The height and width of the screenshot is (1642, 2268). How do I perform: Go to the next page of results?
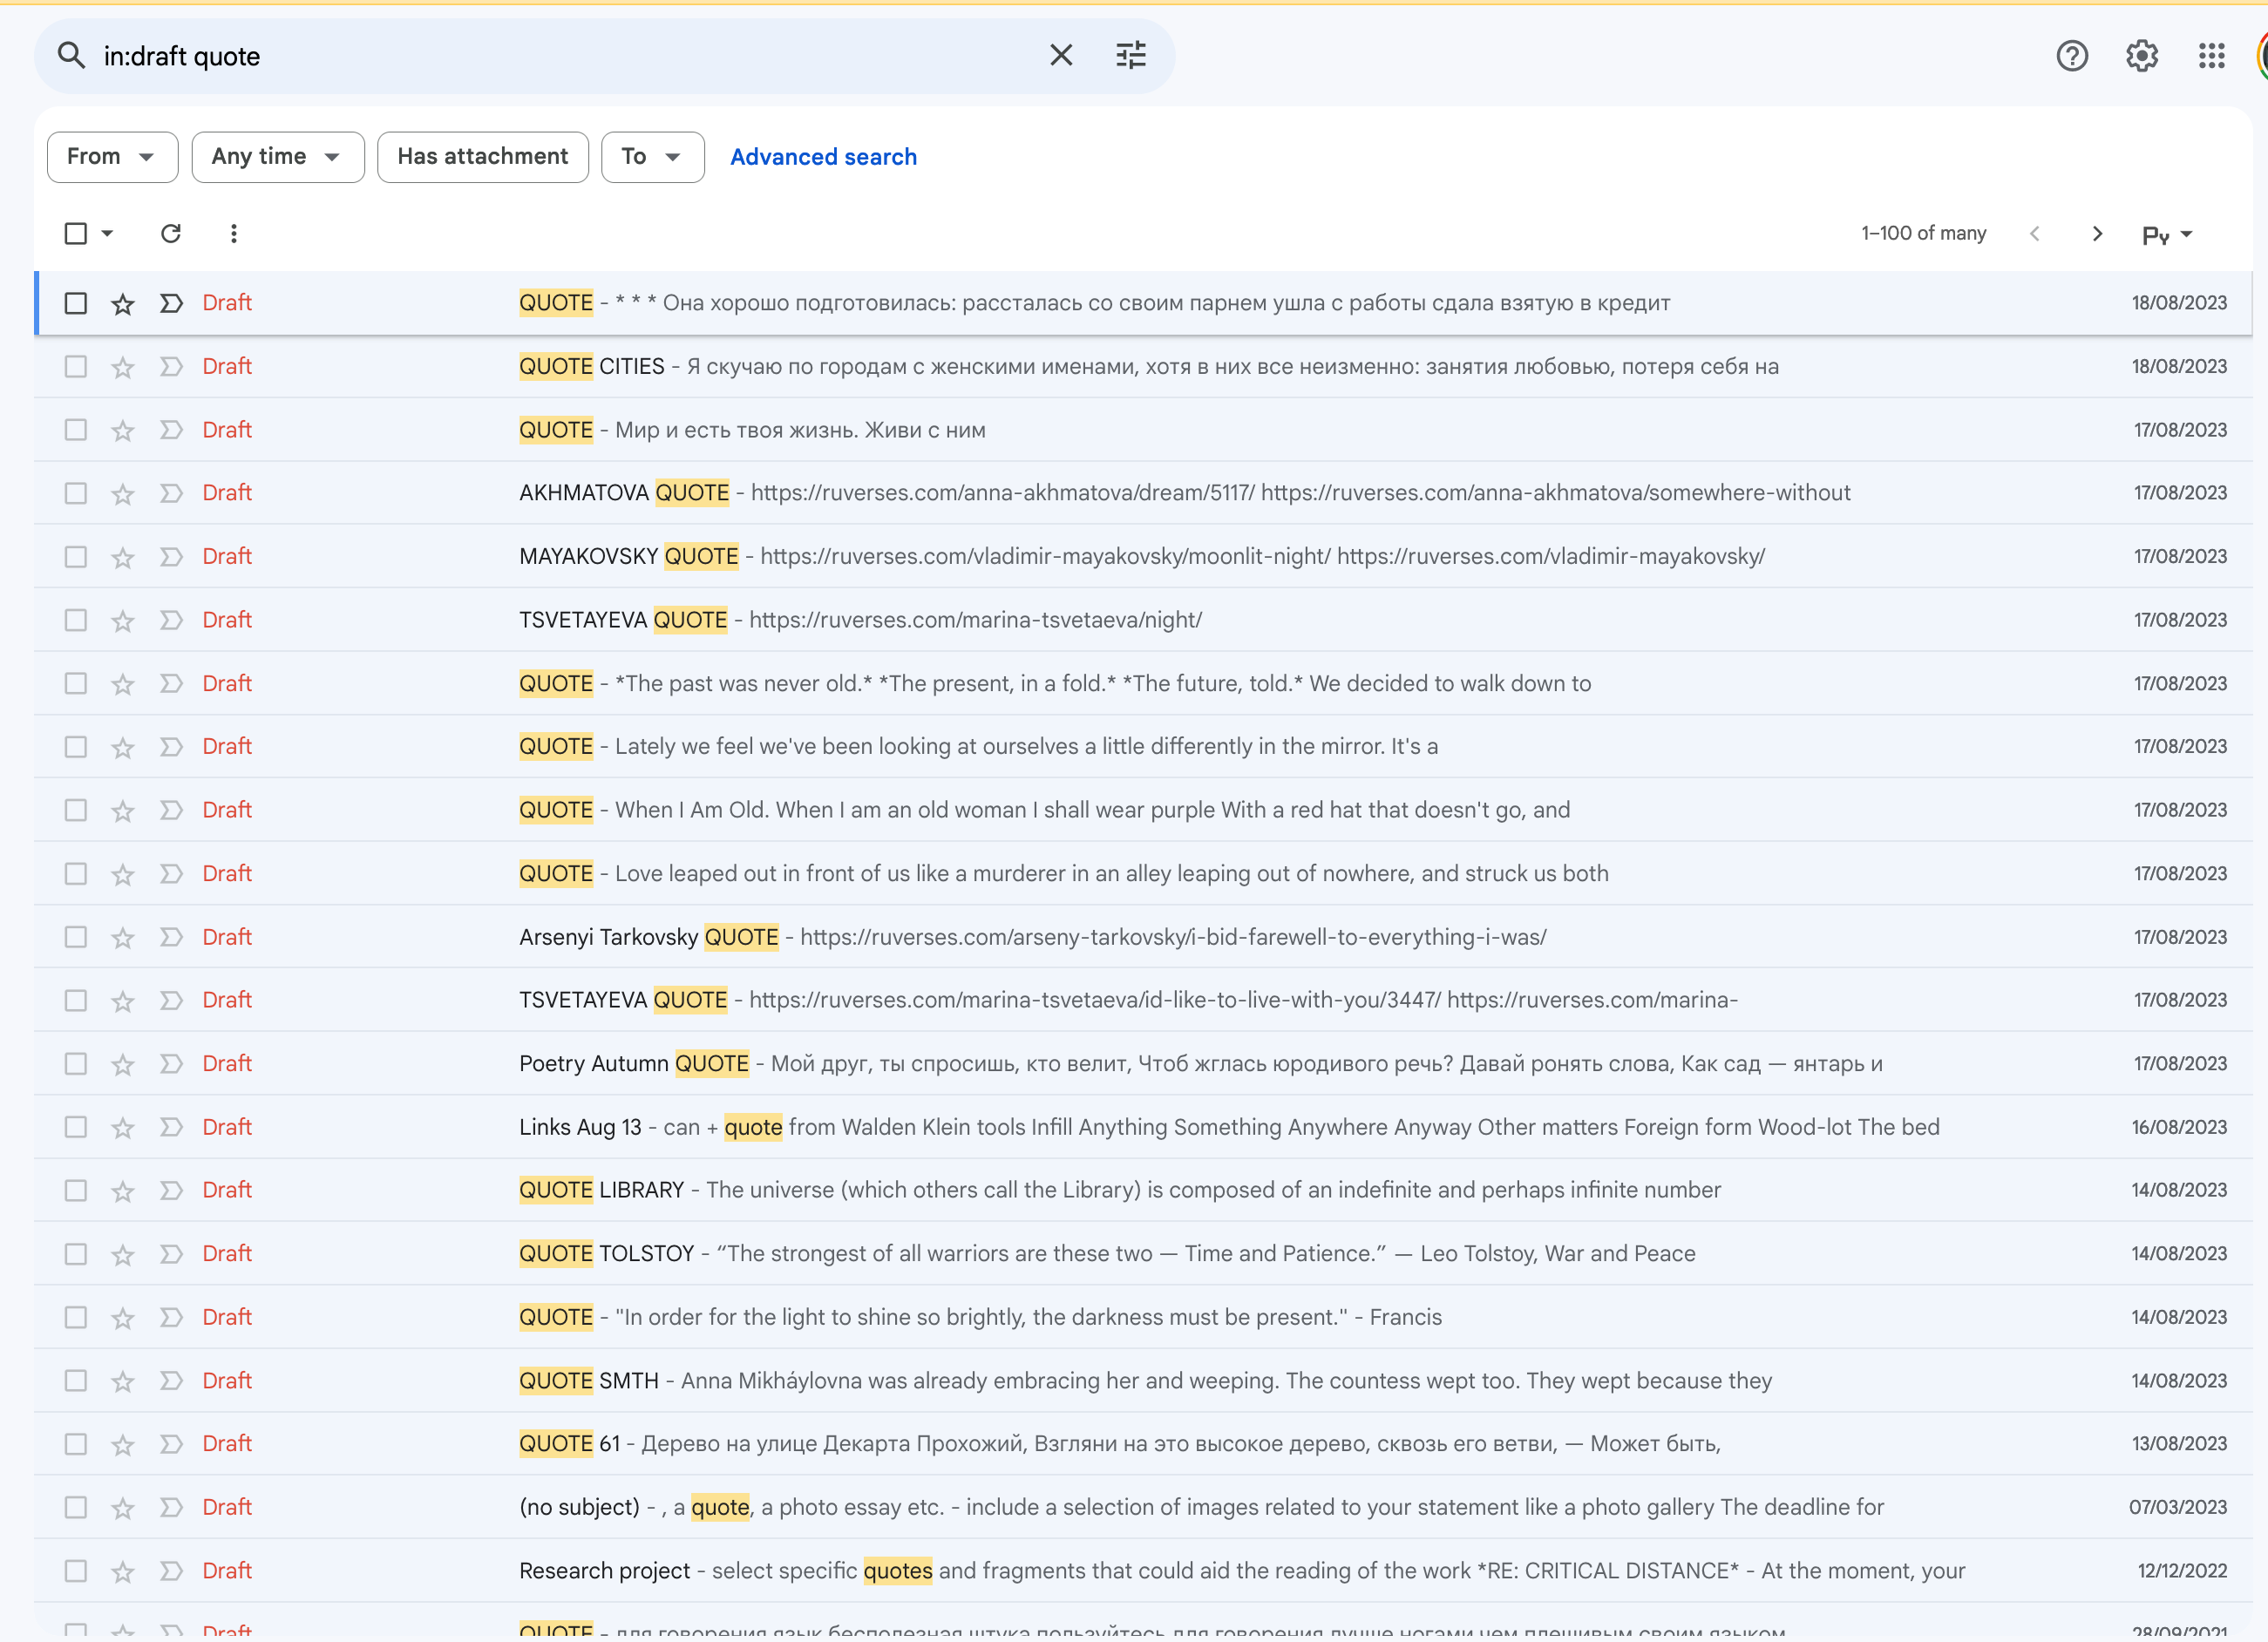pos(2097,233)
